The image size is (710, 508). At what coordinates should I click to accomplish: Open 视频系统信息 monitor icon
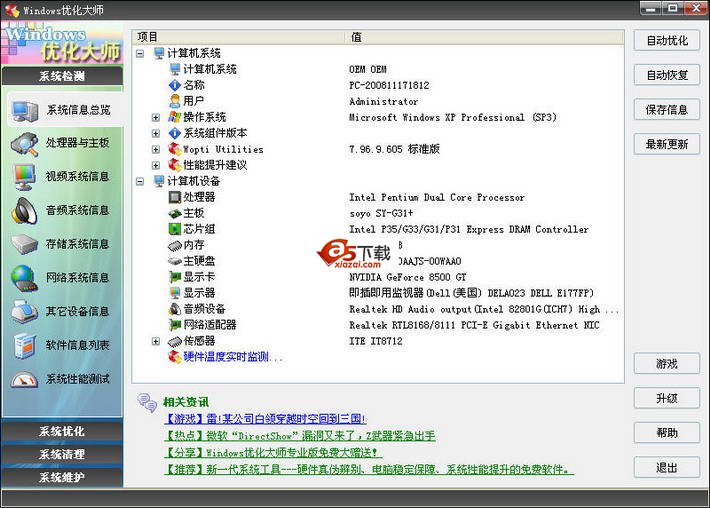[x=24, y=177]
